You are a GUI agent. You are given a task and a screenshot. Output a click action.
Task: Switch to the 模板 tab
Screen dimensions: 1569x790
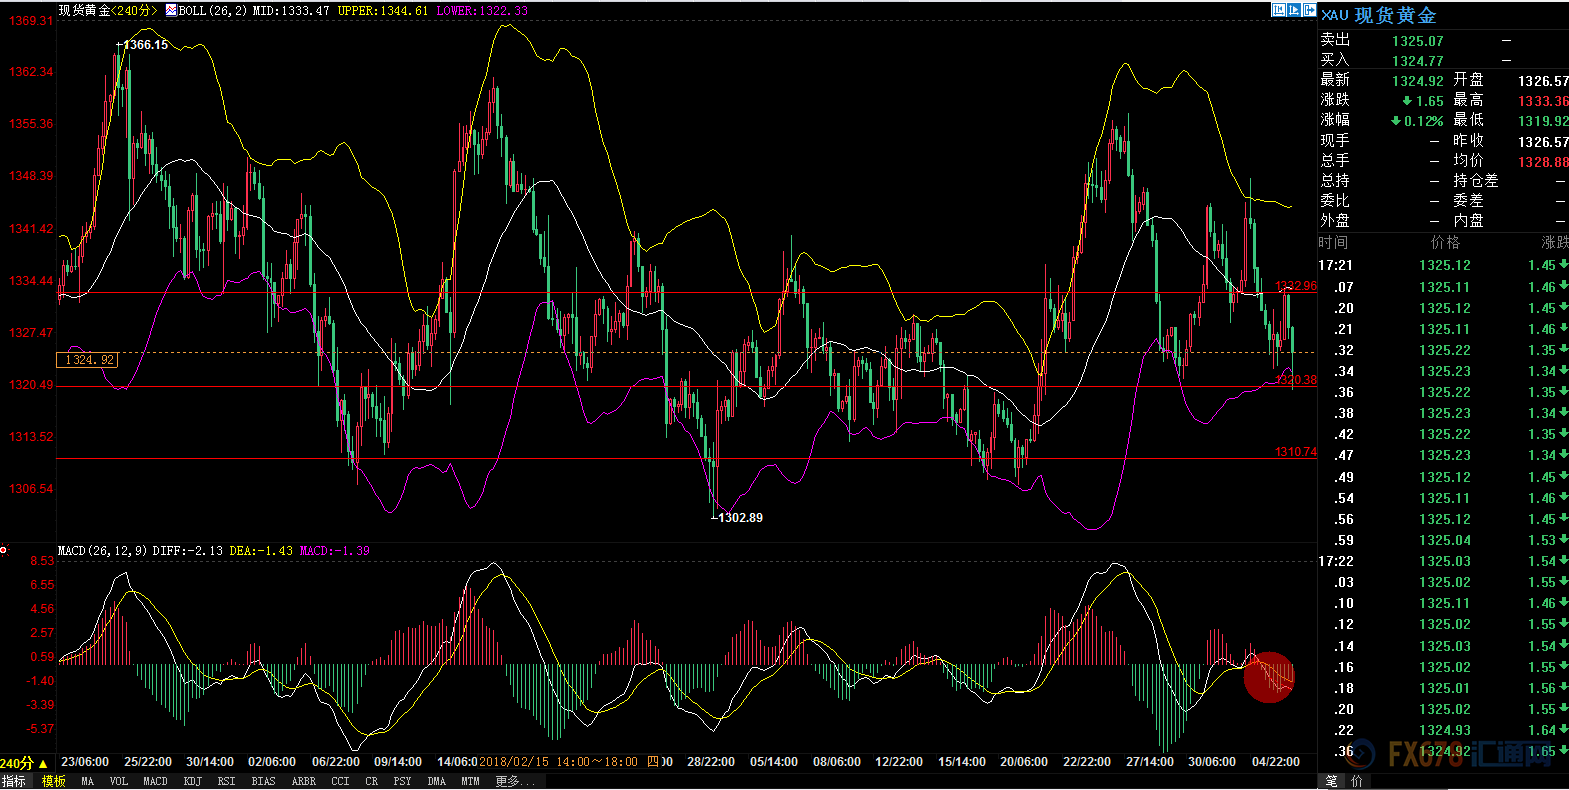click(x=53, y=781)
